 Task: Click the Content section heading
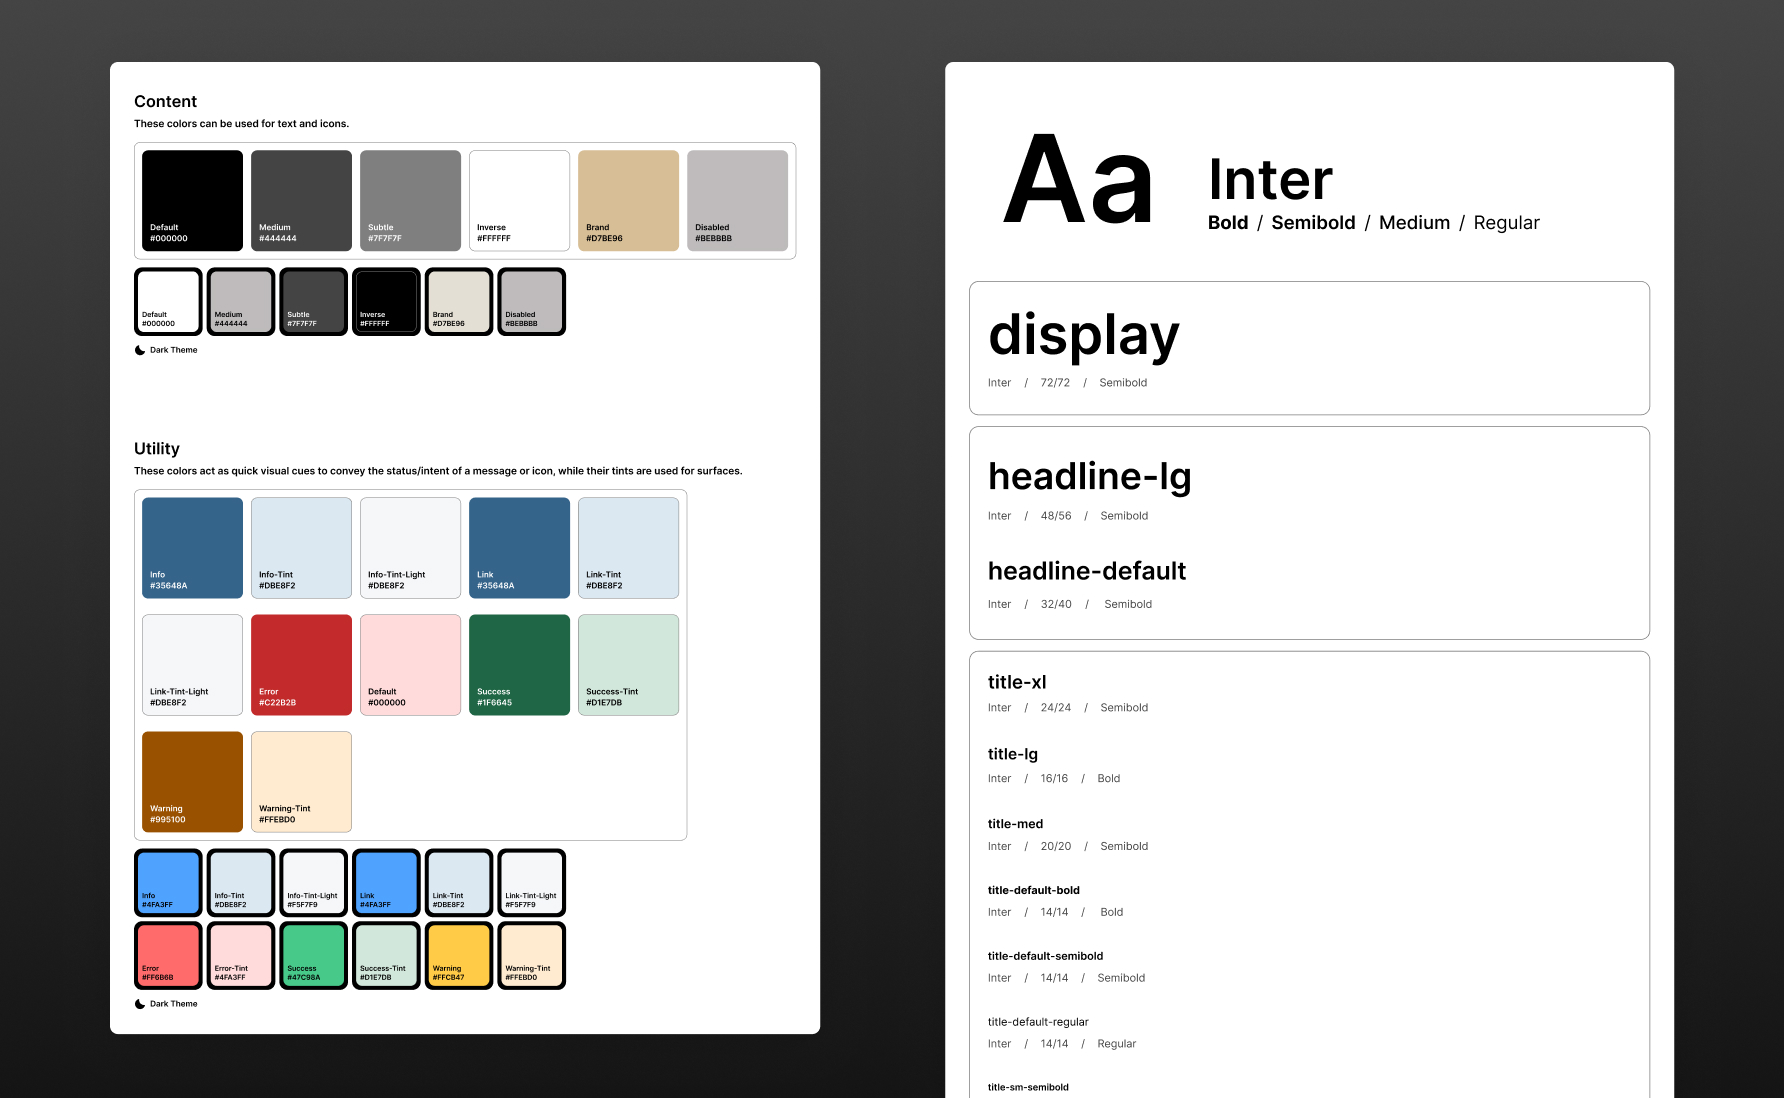pos(165,102)
